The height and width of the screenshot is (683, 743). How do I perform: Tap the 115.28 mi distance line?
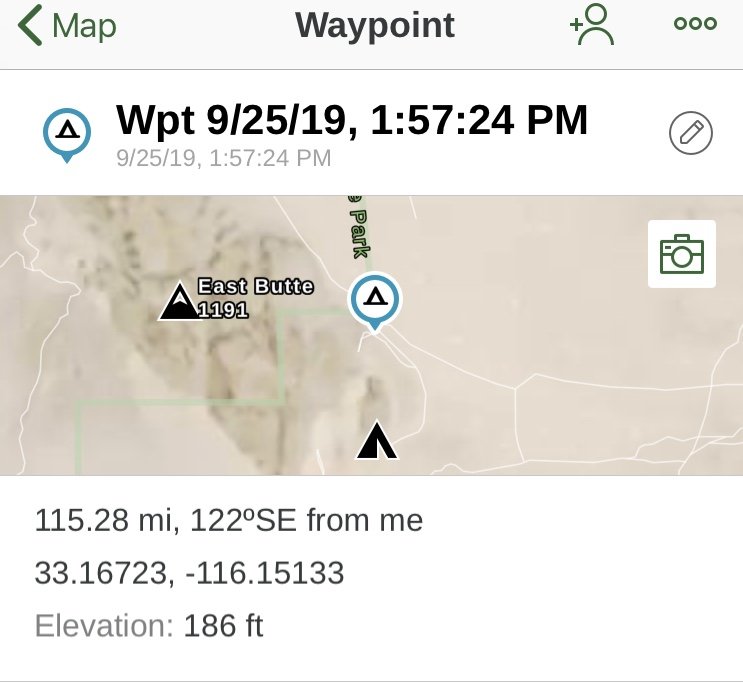(x=229, y=520)
